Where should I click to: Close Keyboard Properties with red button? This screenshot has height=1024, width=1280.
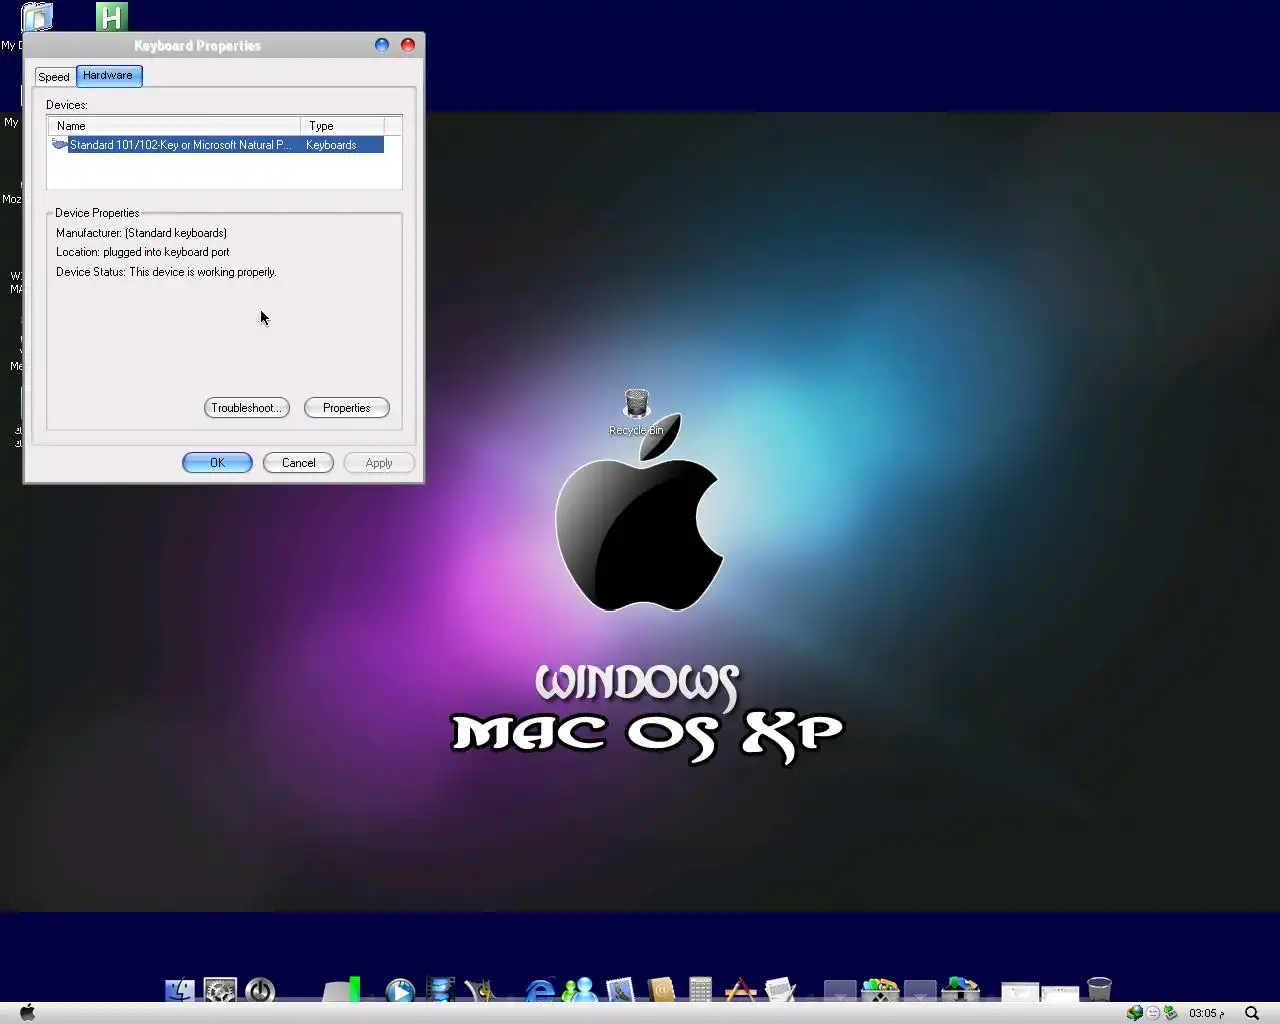coord(408,45)
